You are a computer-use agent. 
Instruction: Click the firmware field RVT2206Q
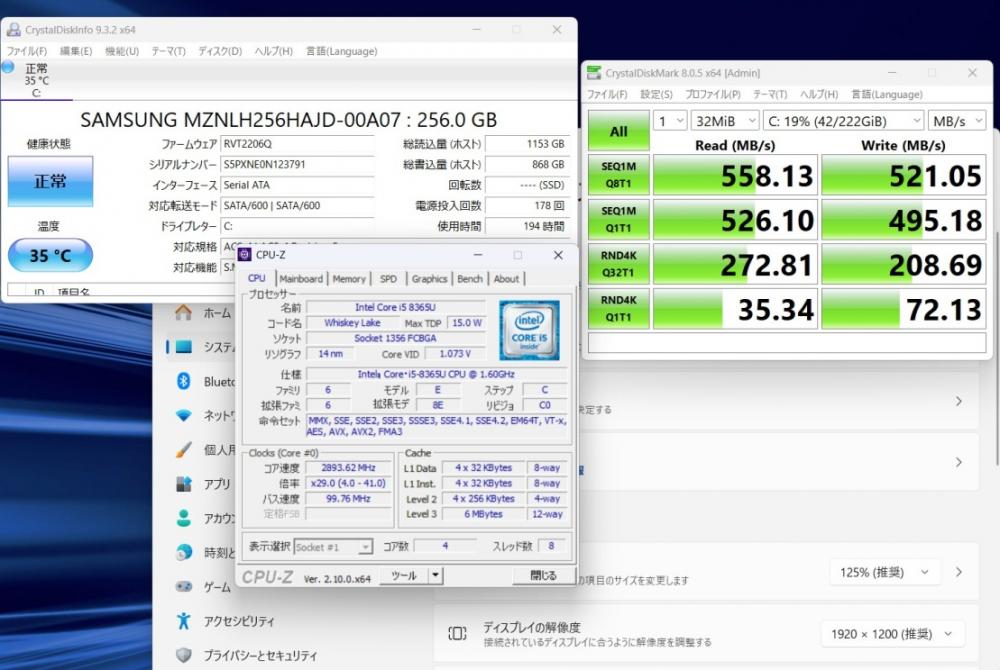pos(297,144)
